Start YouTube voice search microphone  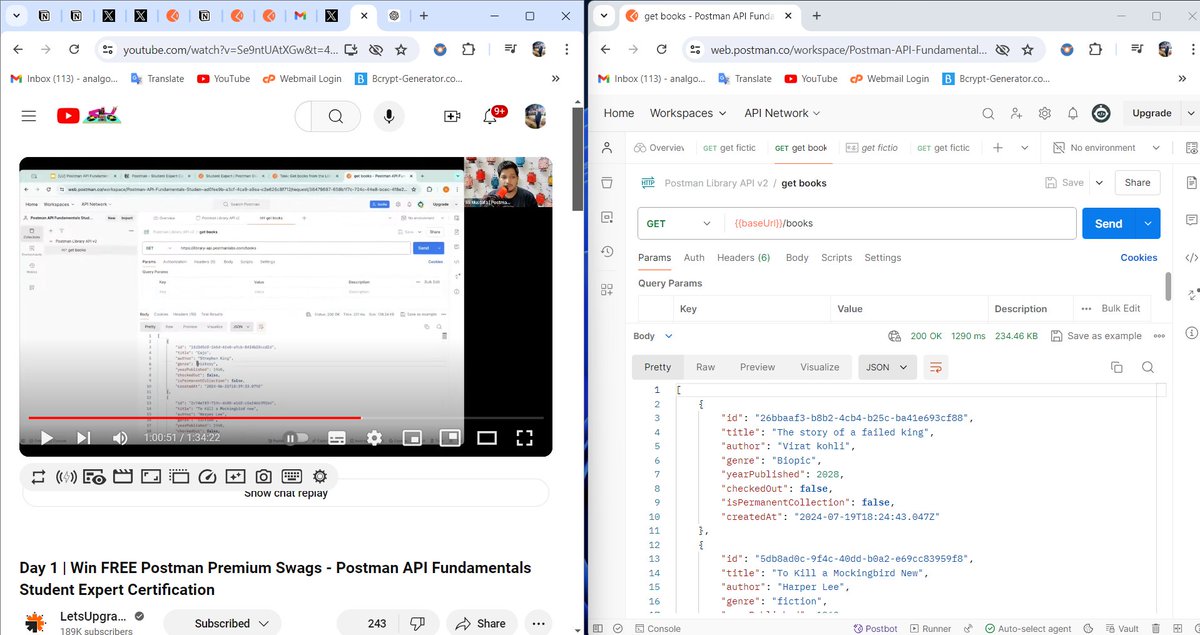388,117
